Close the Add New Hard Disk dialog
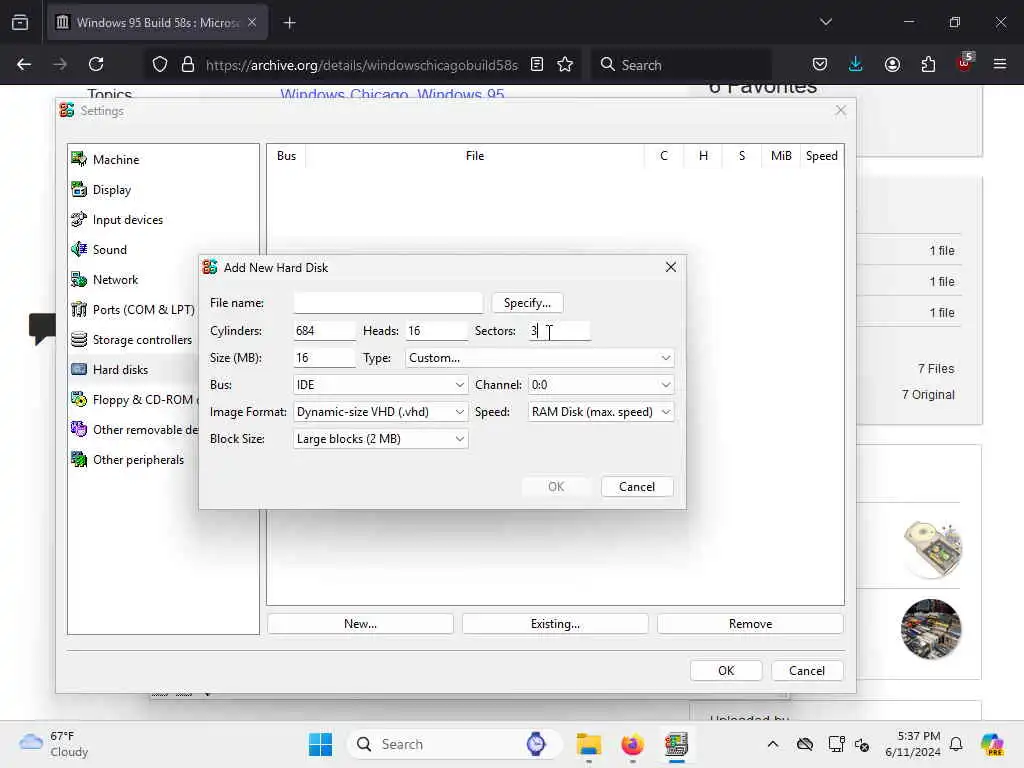Viewport: 1024px width, 768px height. [x=671, y=267]
